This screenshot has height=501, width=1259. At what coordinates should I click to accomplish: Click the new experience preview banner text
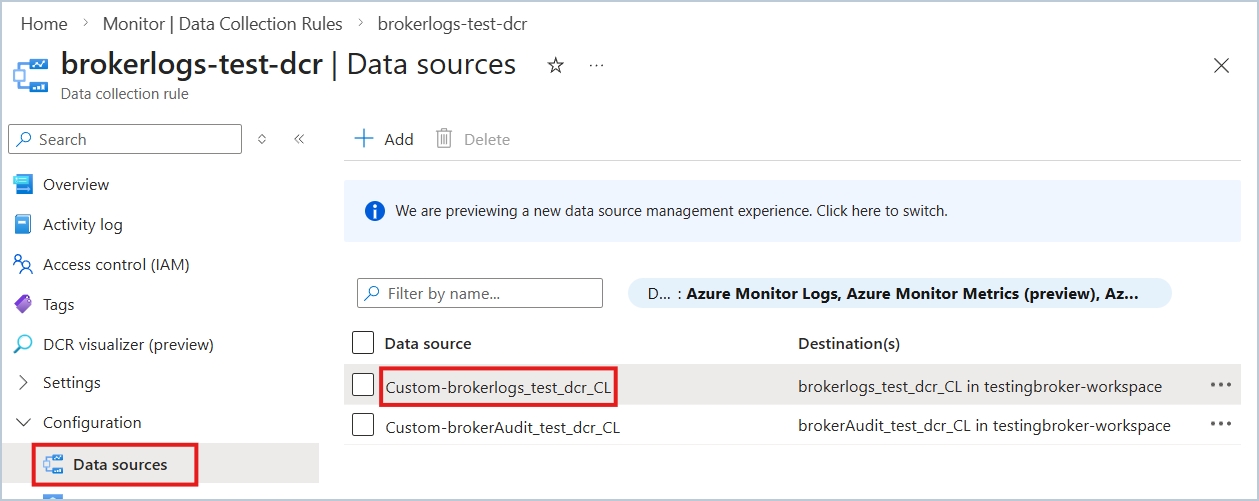click(x=671, y=211)
